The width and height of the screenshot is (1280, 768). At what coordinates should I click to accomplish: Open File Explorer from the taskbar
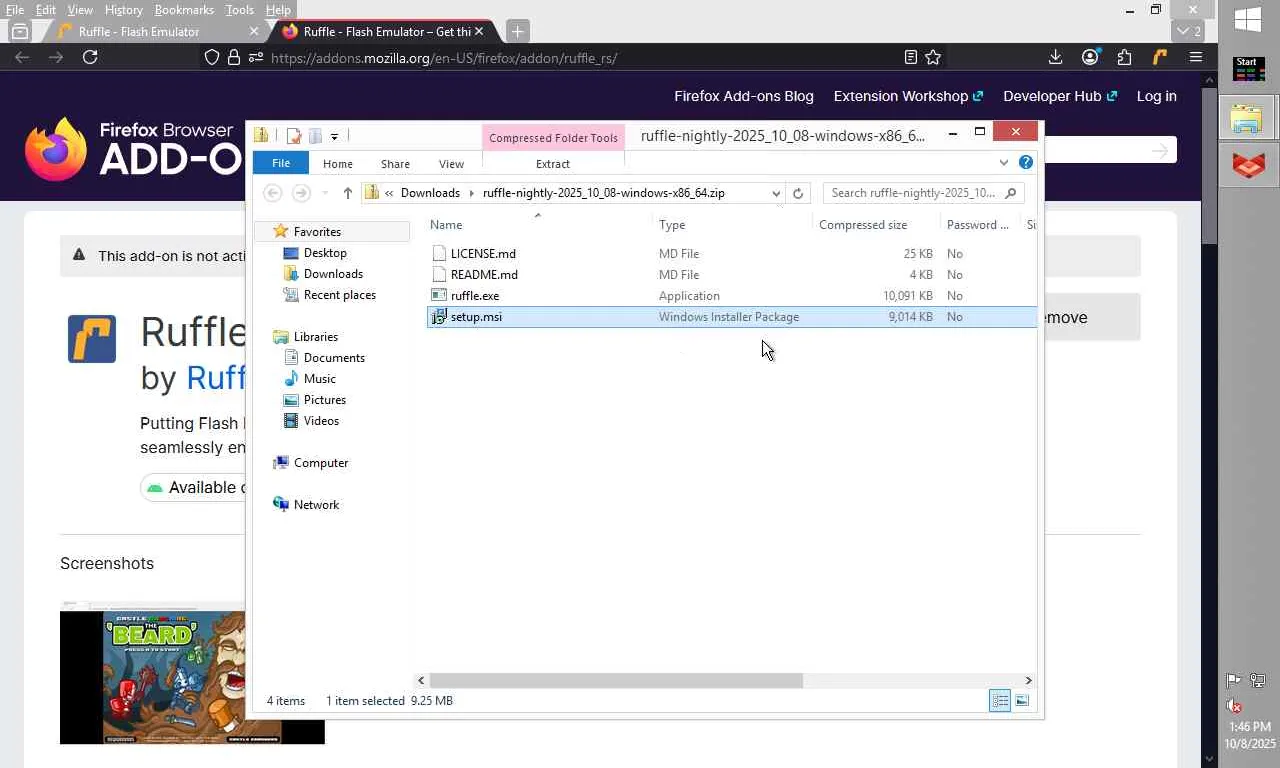[1247, 119]
